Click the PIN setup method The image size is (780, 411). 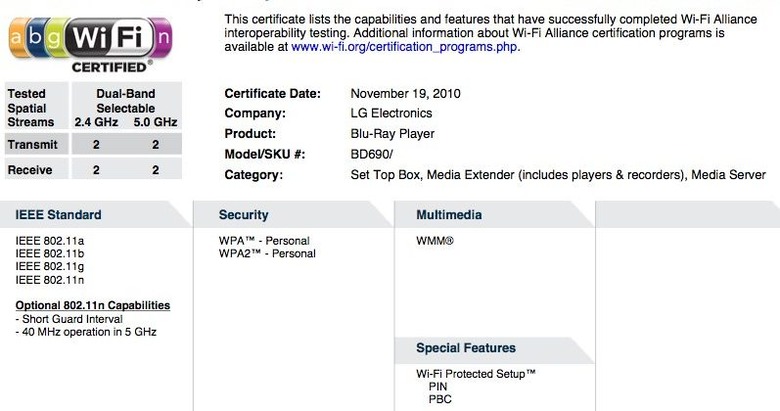tap(438, 387)
